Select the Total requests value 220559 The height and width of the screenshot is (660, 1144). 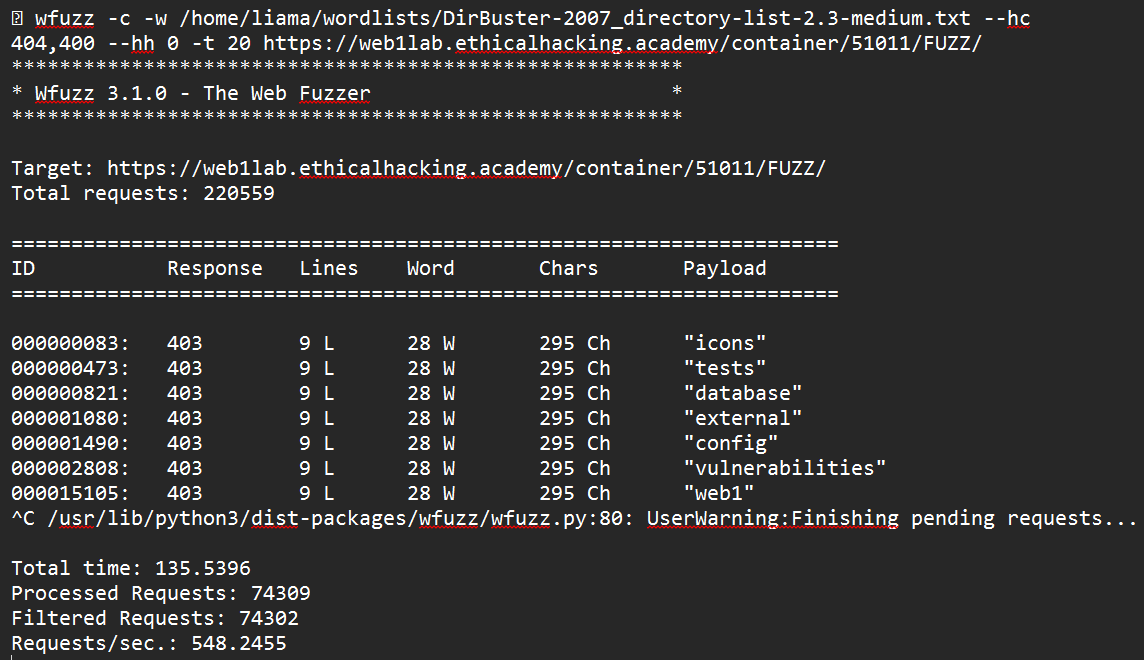click(x=239, y=193)
